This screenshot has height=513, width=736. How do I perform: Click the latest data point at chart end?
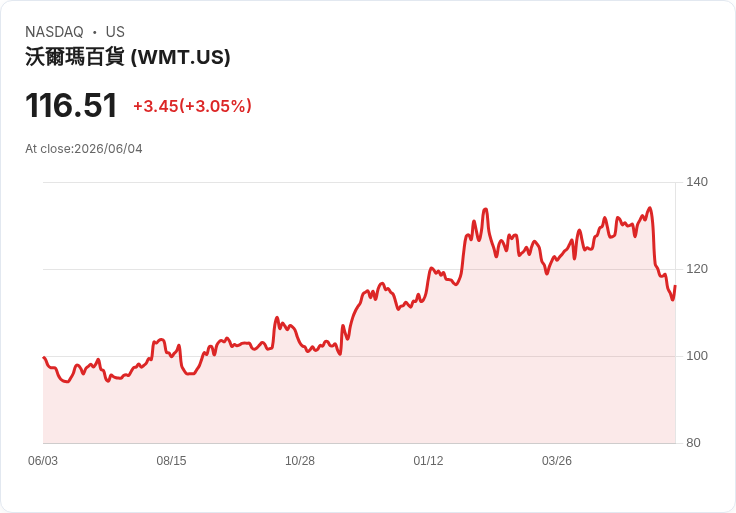[x=675, y=285]
